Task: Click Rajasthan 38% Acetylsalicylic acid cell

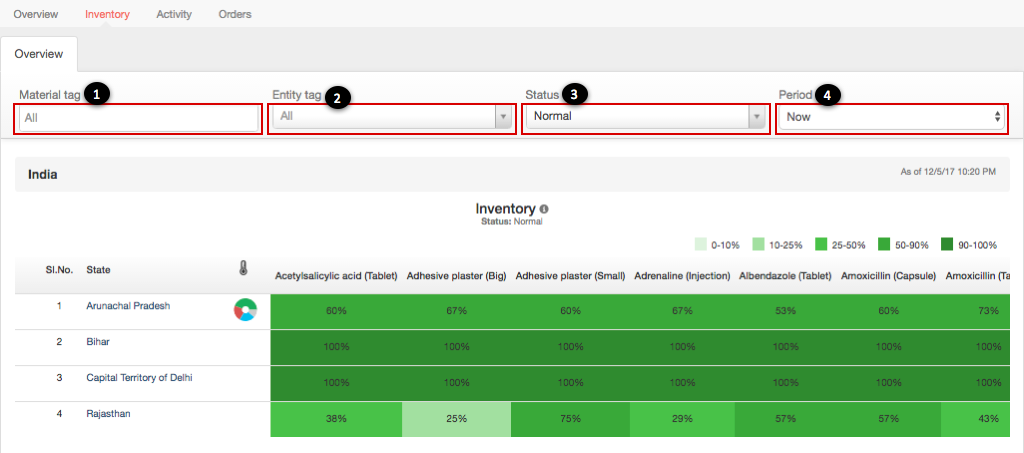Action: [x=336, y=419]
